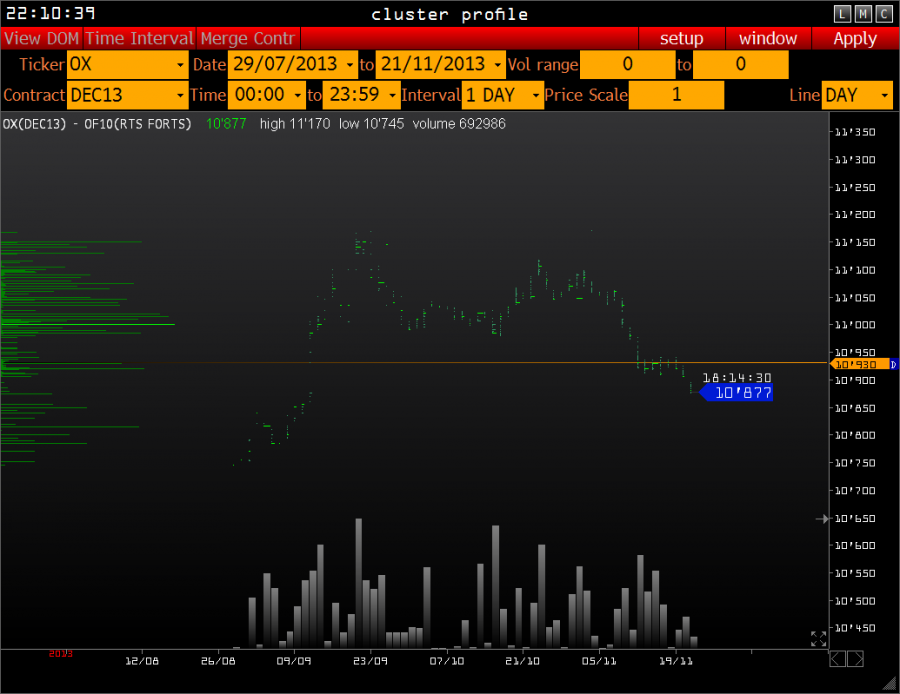The width and height of the screenshot is (900, 694).
Task: Open the Interval dropdown set to 1 DAY
Action: click(x=503, y=96)
